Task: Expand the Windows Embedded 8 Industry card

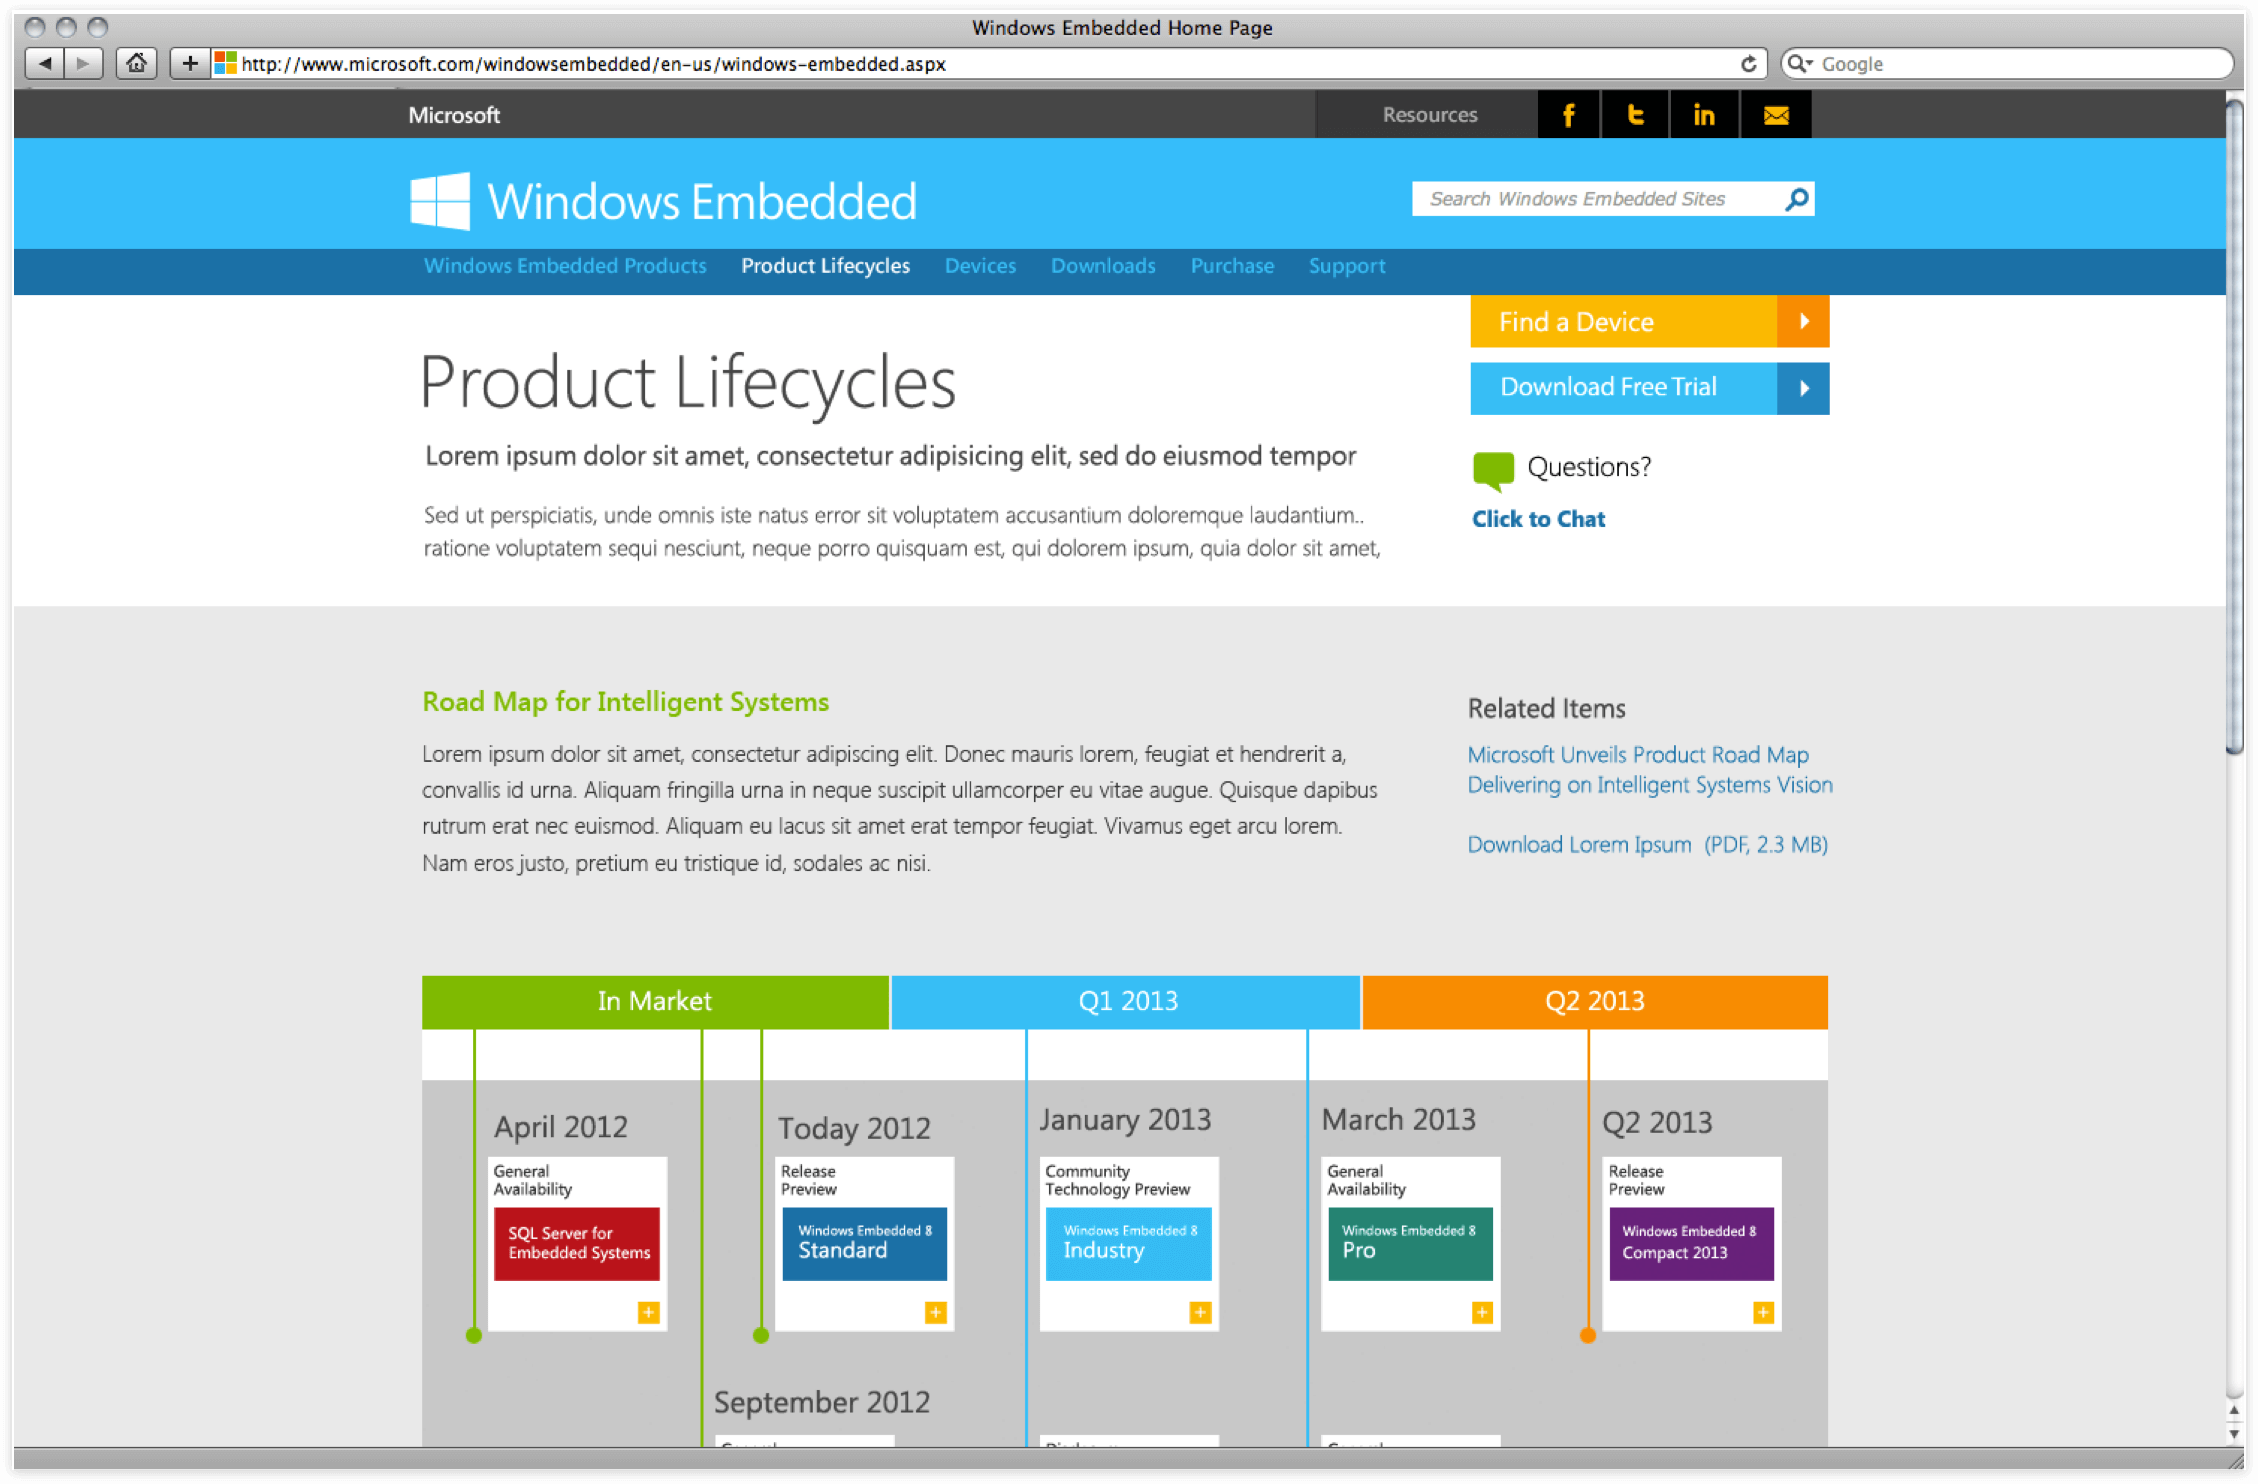Action: coord(1200,1312)
